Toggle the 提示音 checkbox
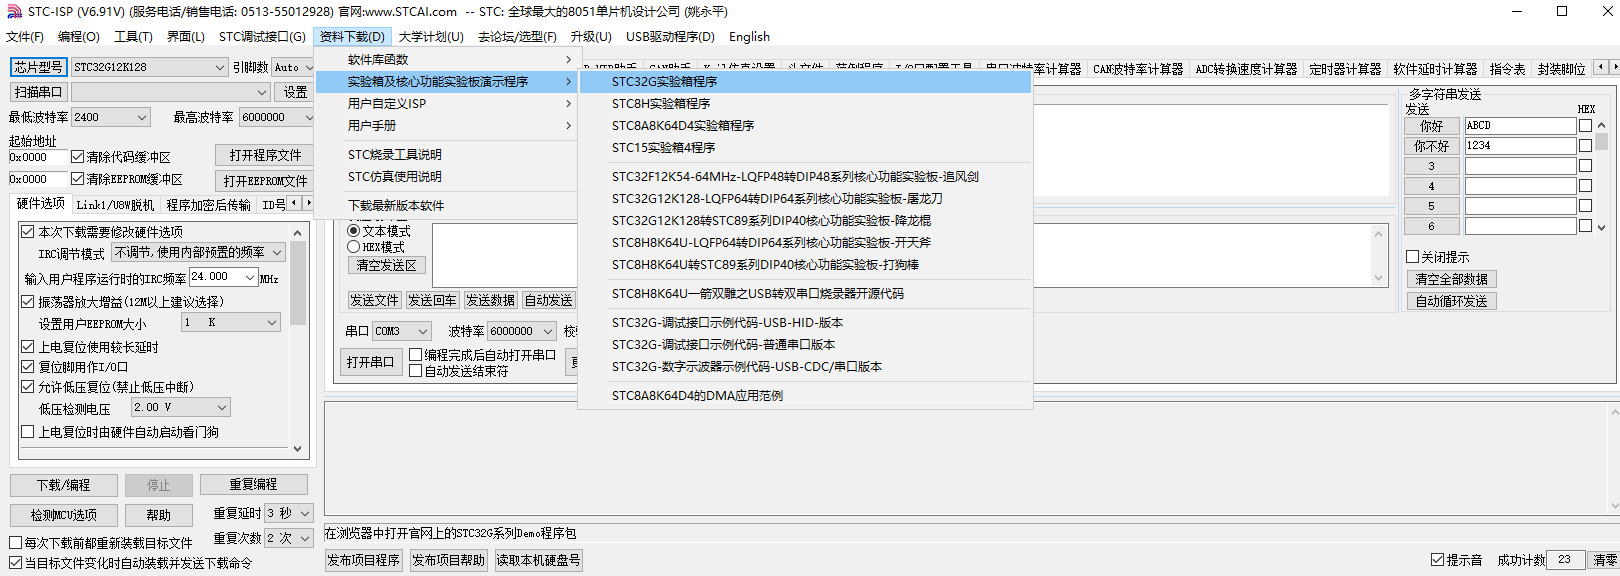Image resolution: width=1620 pixels, height=576 pixels. 1438,560
